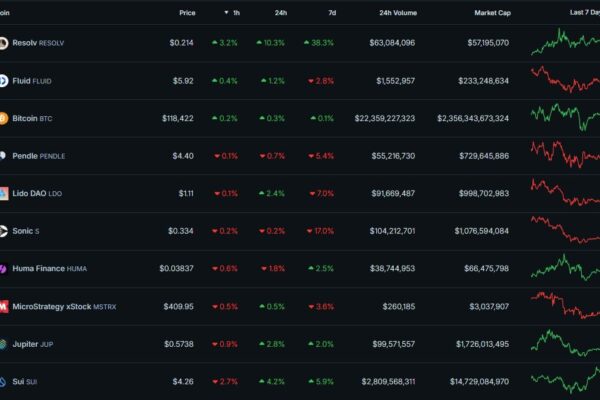Sort by the Last 7 Days column header
Screen dimensions: 600x400
585,13
